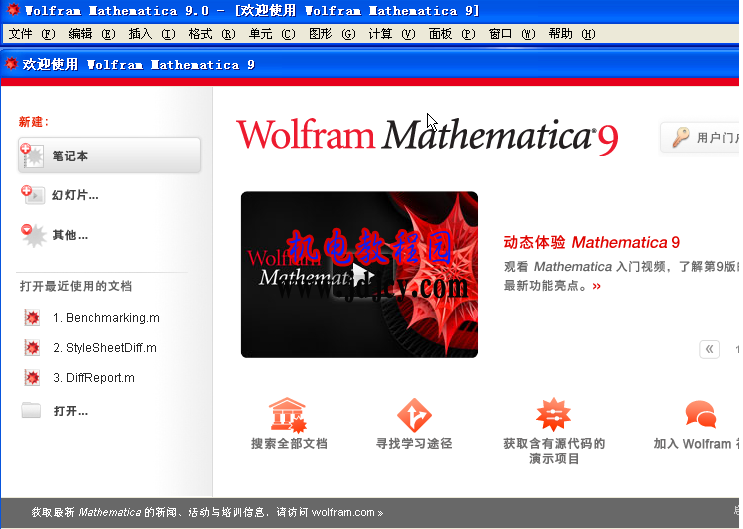Viewport: 743px width, 529px height.
Task: Go to previous slide with « button
Action: tap(709, 349)
